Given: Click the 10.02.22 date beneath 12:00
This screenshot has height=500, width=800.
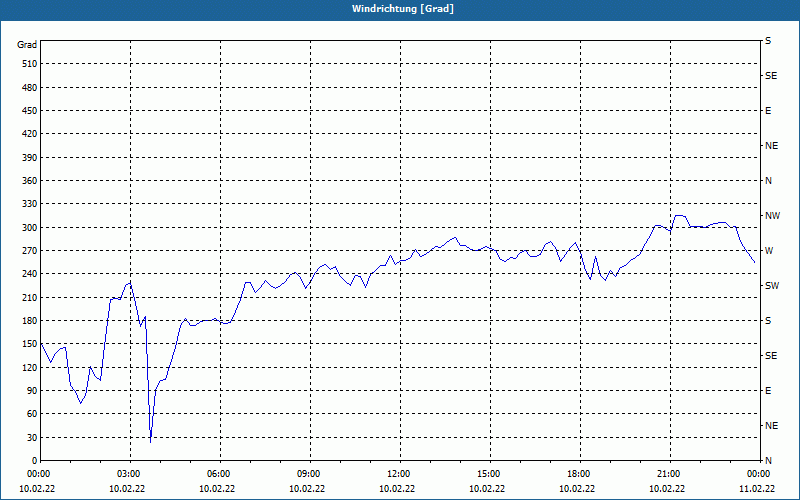Looking at the screenshot, I should coord(397,489).
